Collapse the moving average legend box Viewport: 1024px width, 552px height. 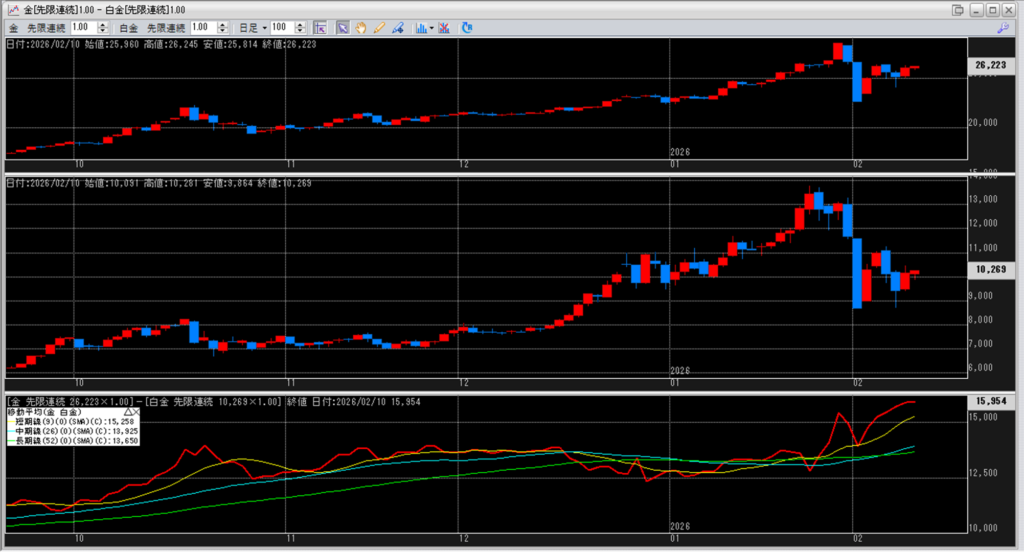point(126,411)
